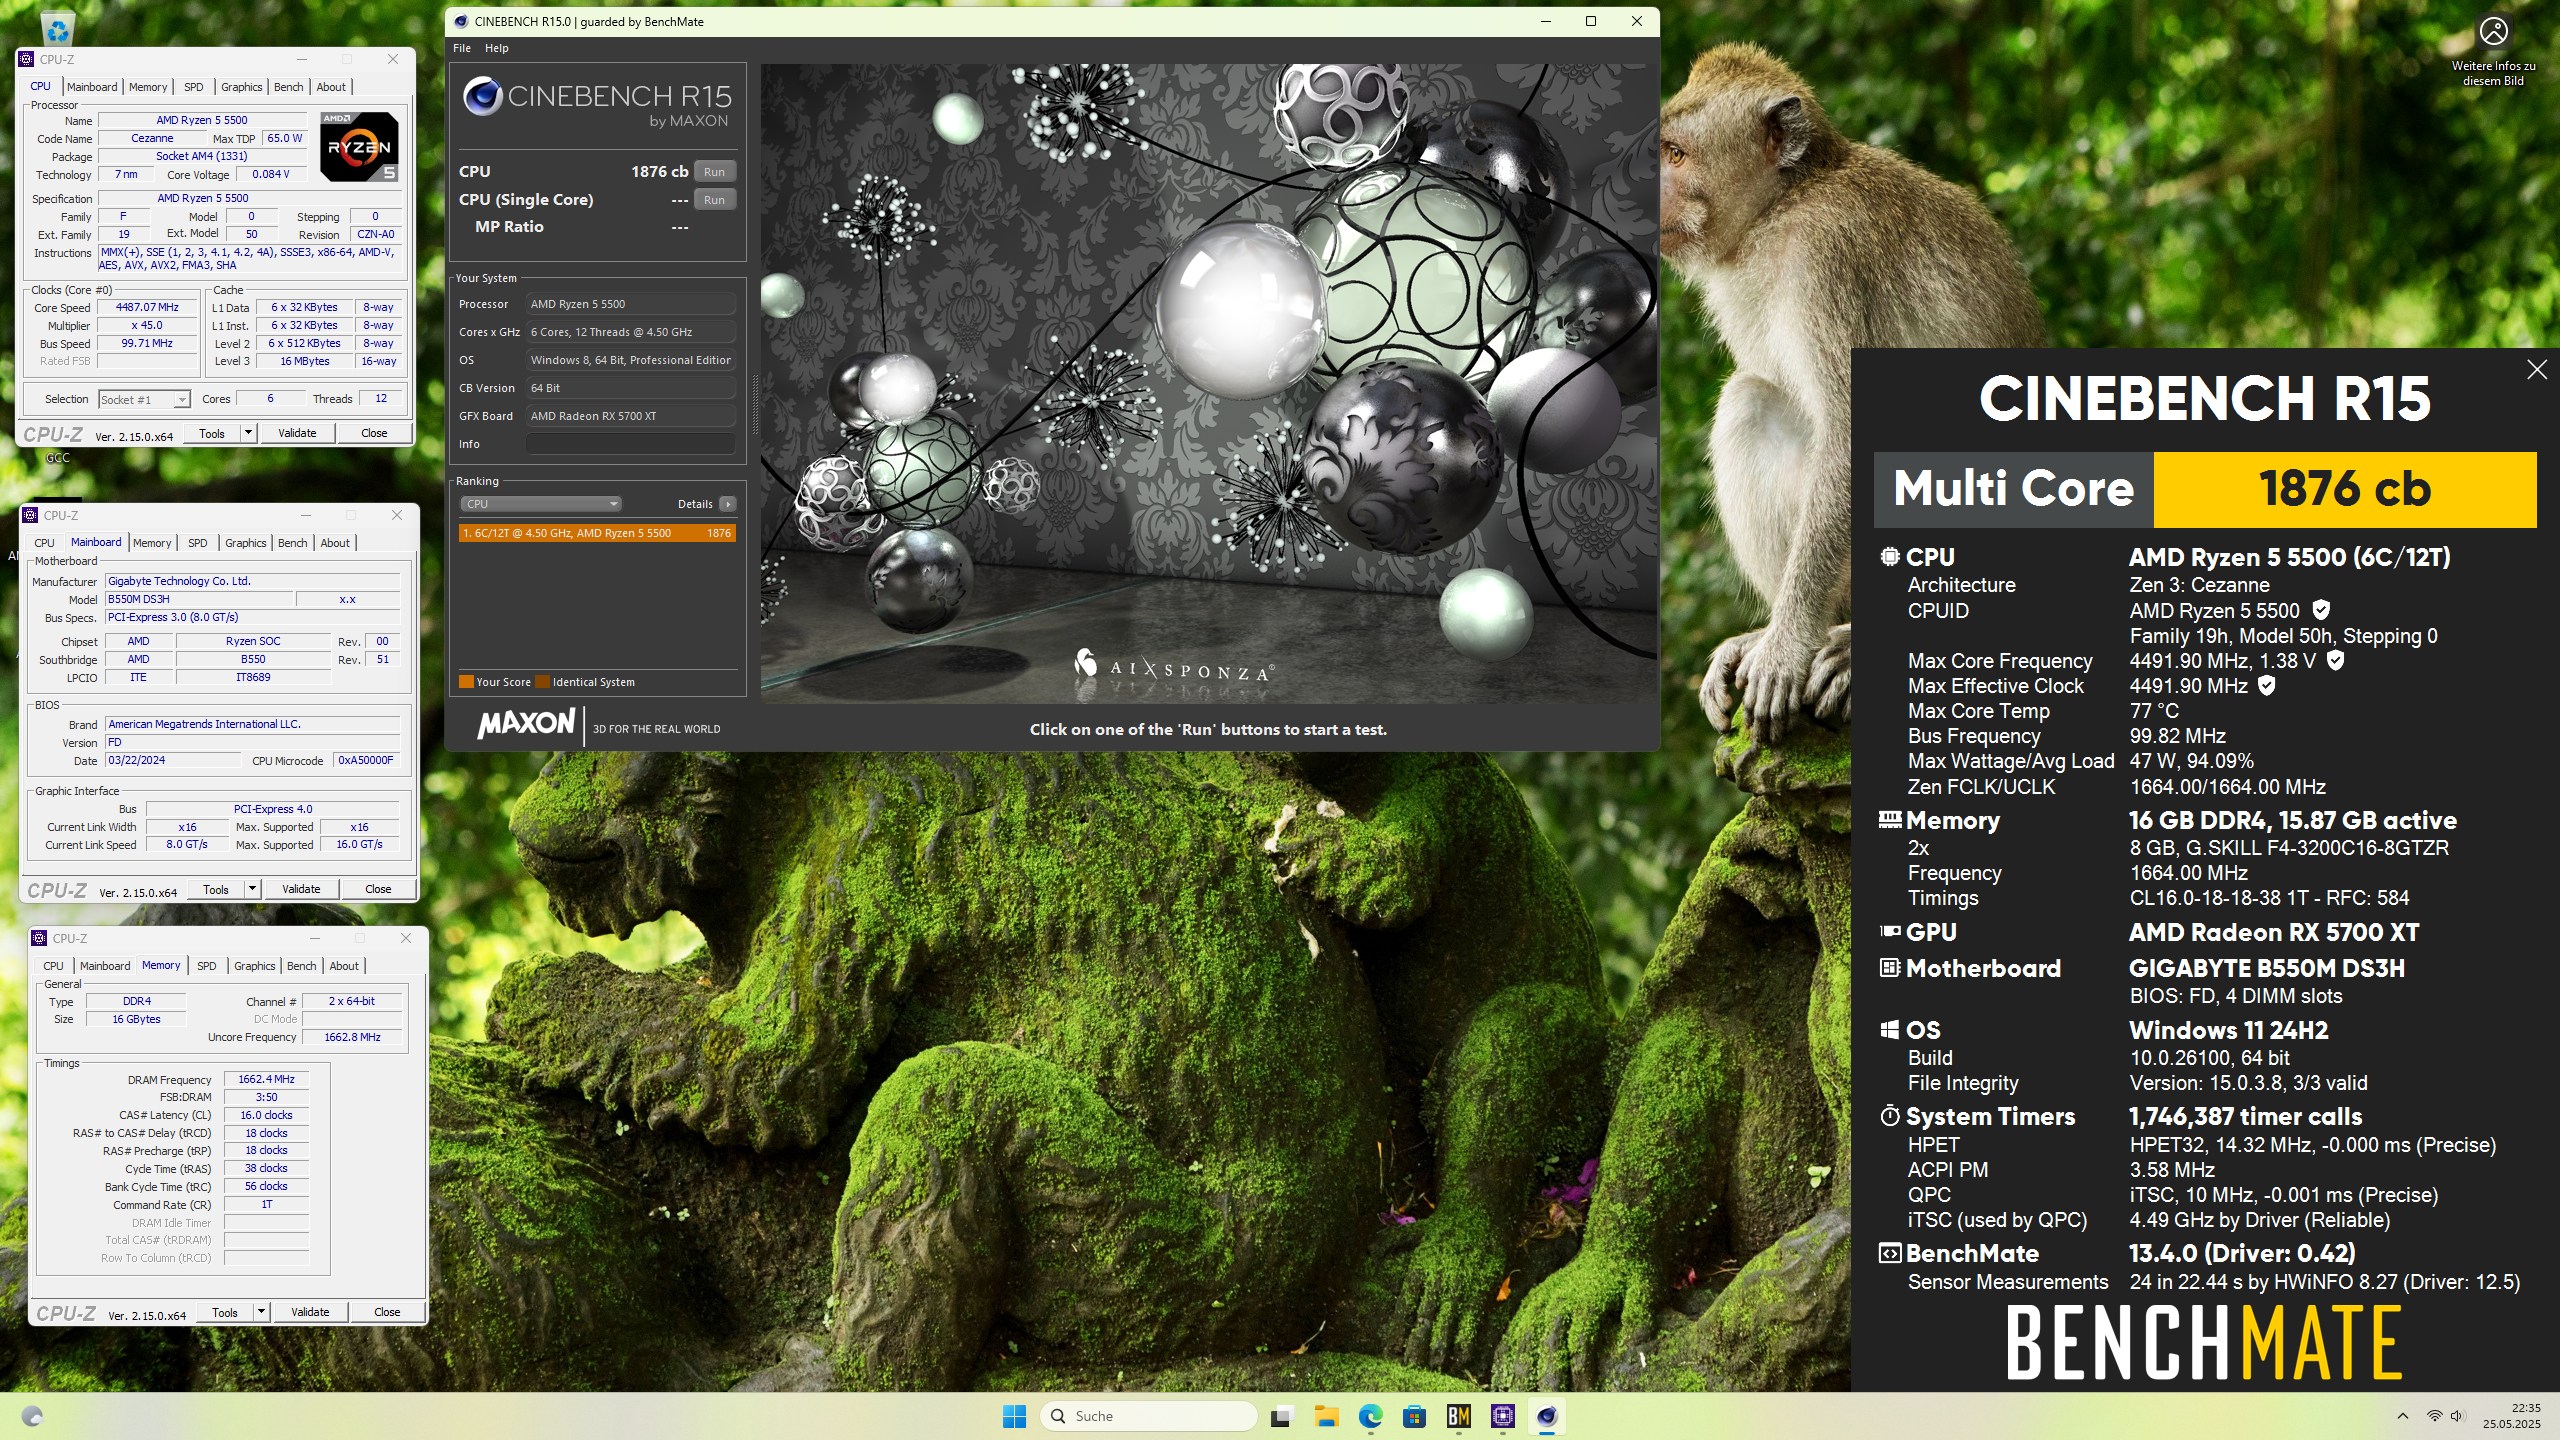Open About tab in Memory CPU-Z window

click(x=344, y=966)
